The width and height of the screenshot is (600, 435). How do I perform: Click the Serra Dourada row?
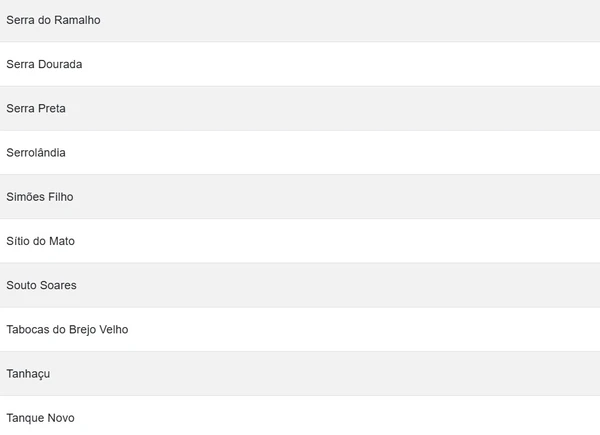coord(44,64)
